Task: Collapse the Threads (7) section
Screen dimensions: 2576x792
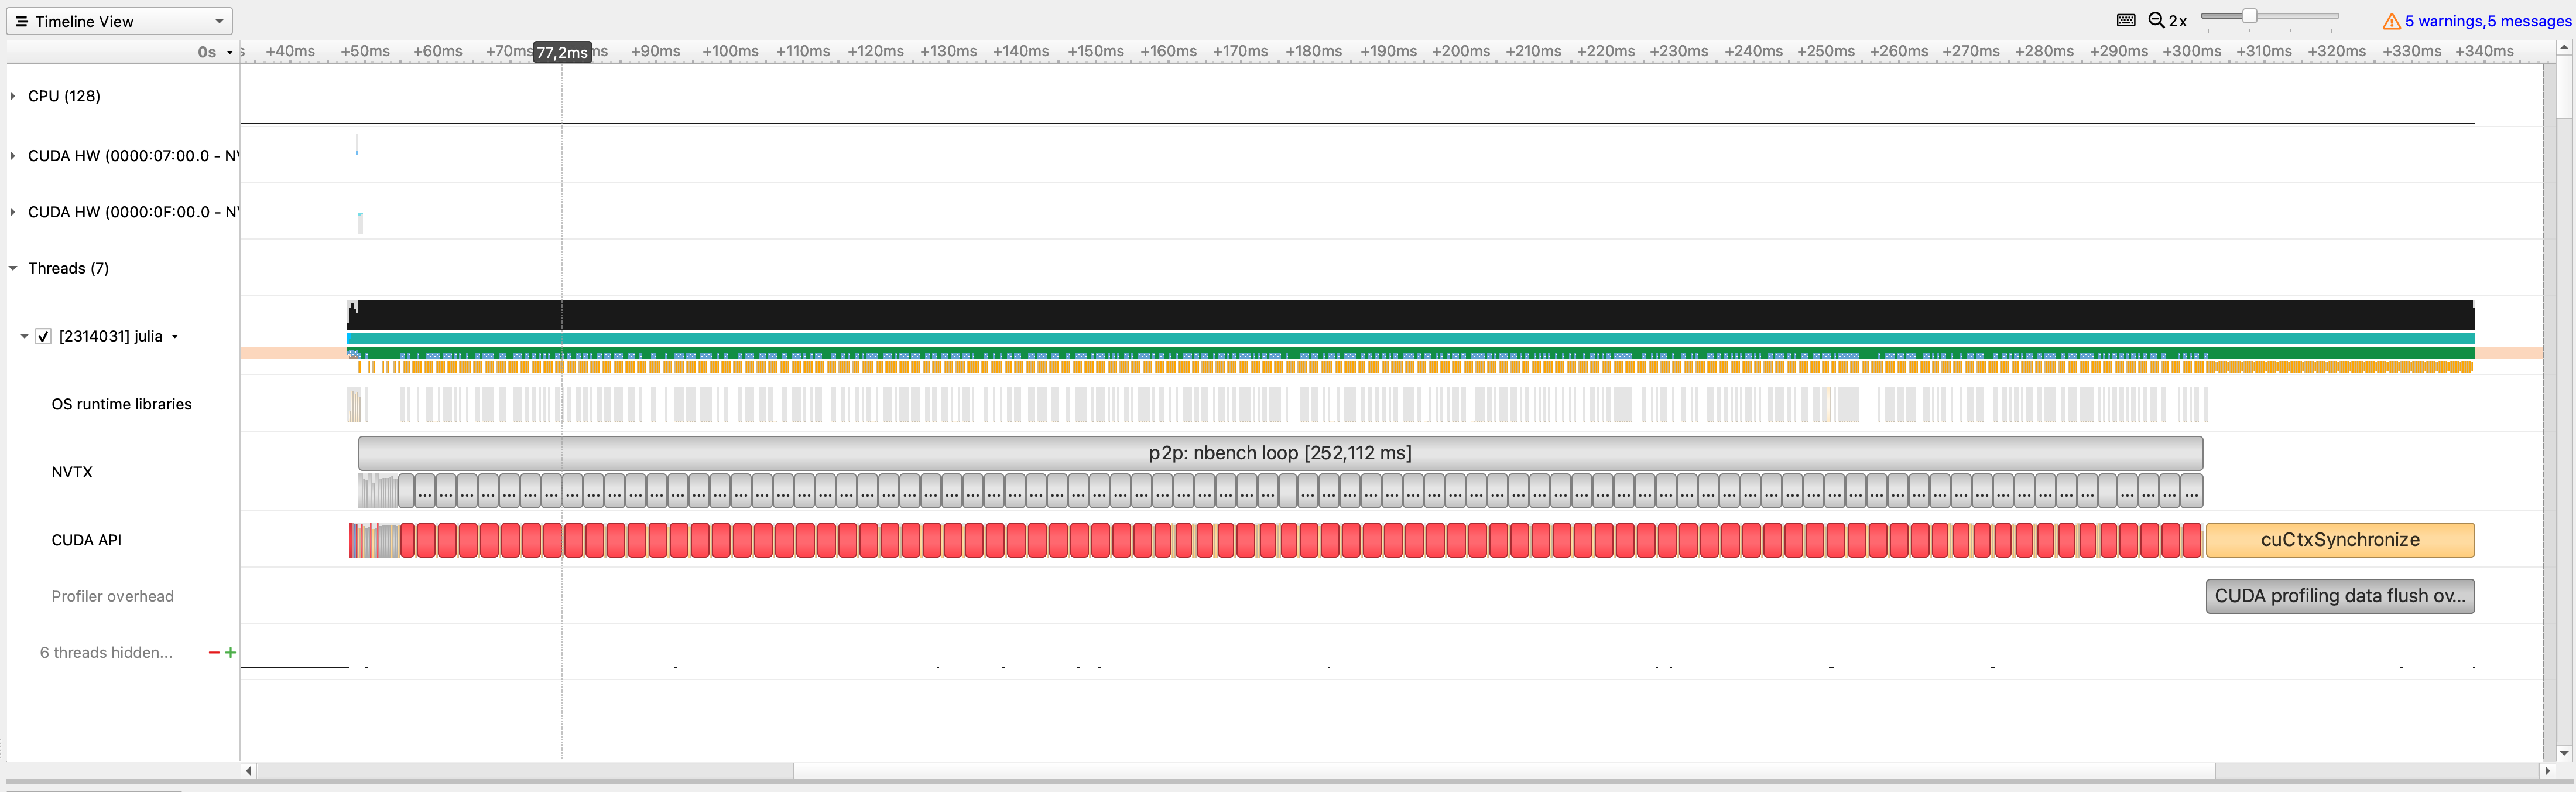Action: point(12,268)
